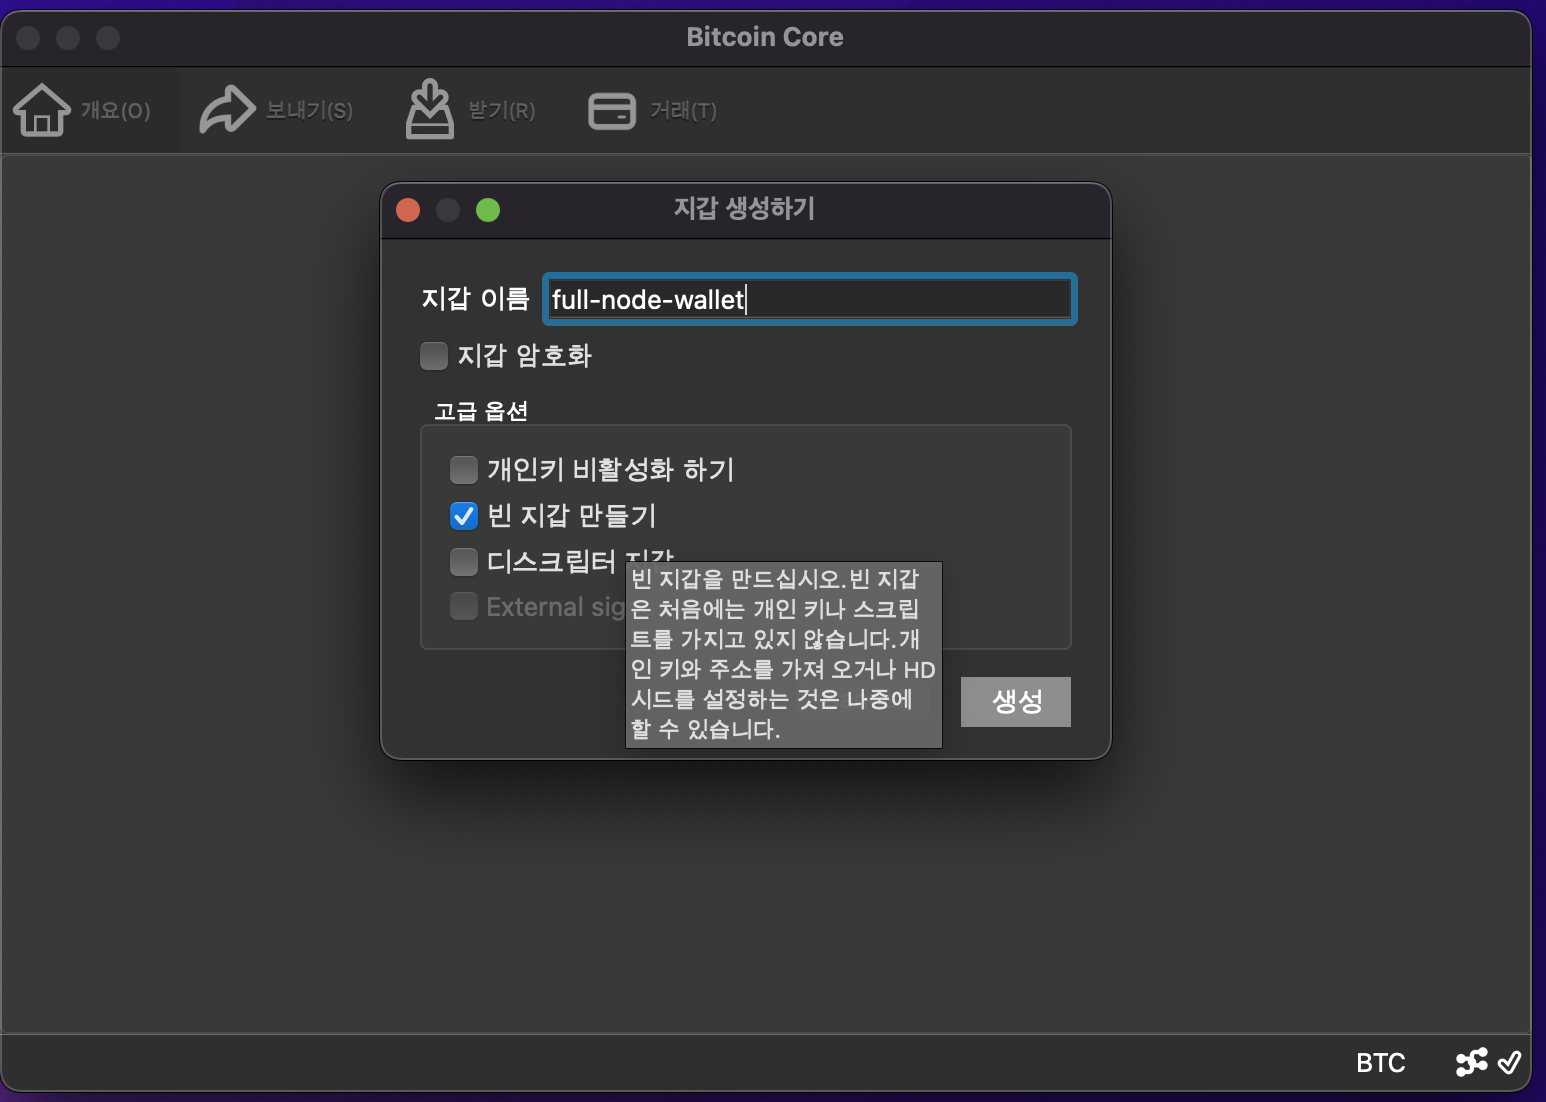Click the 지갑 이름 label text
1546x1102 pixels.
[476, 299]
